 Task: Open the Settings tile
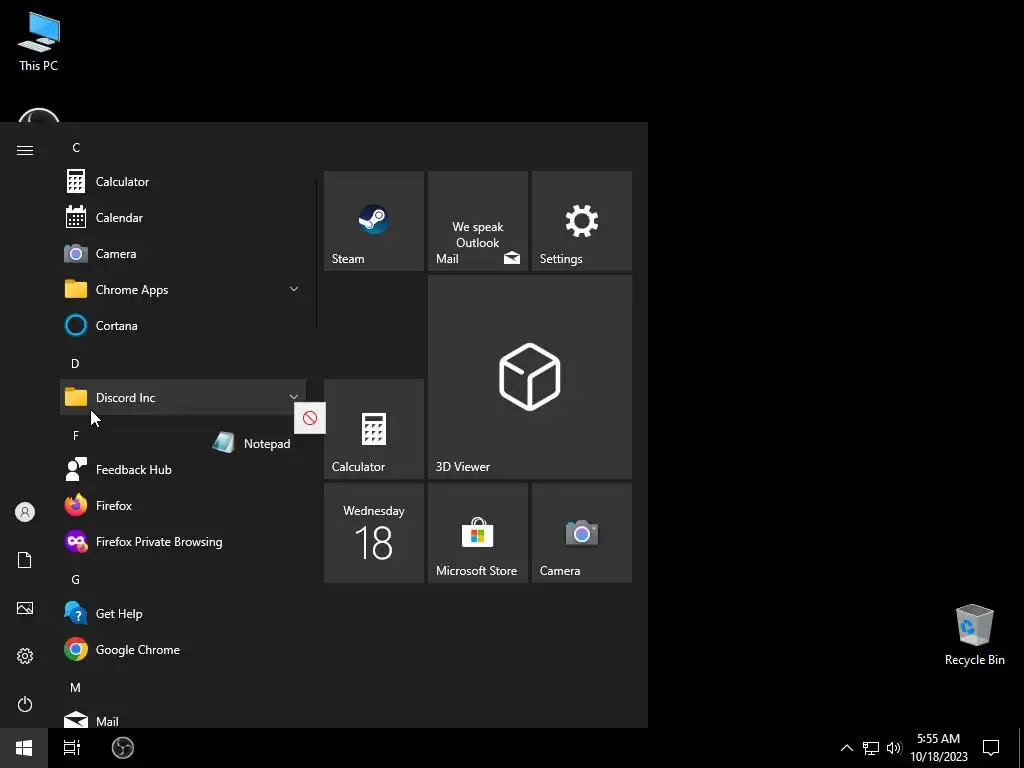(581, 221)
